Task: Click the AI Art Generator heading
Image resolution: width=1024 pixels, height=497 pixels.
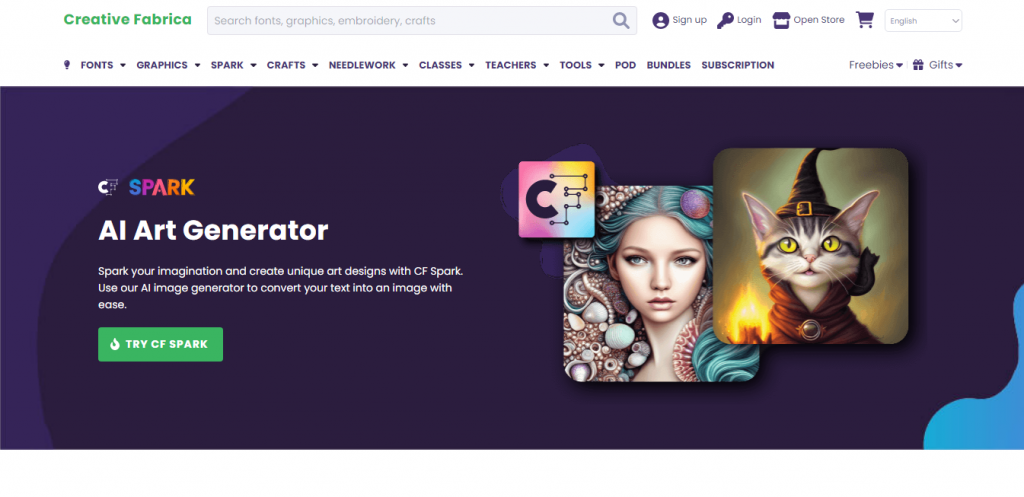Action: pos(213,230)
